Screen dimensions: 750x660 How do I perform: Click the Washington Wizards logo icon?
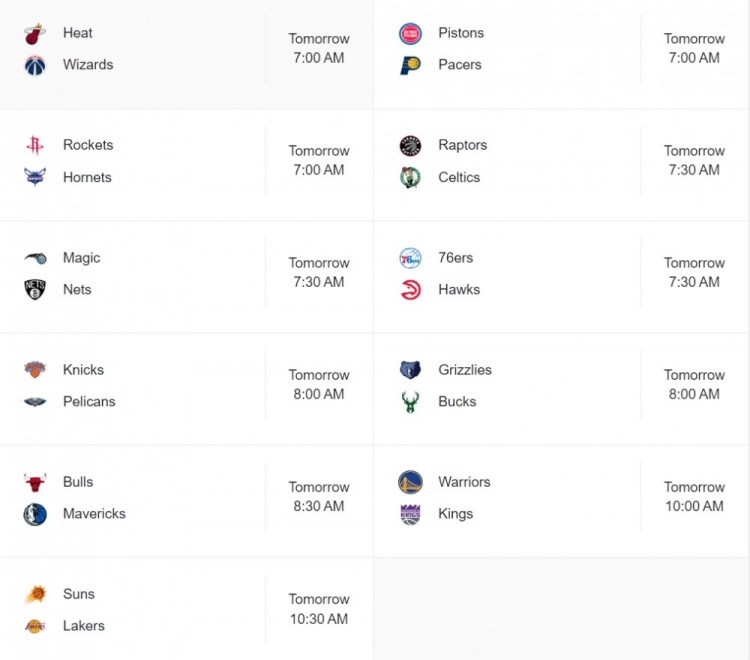35,66
